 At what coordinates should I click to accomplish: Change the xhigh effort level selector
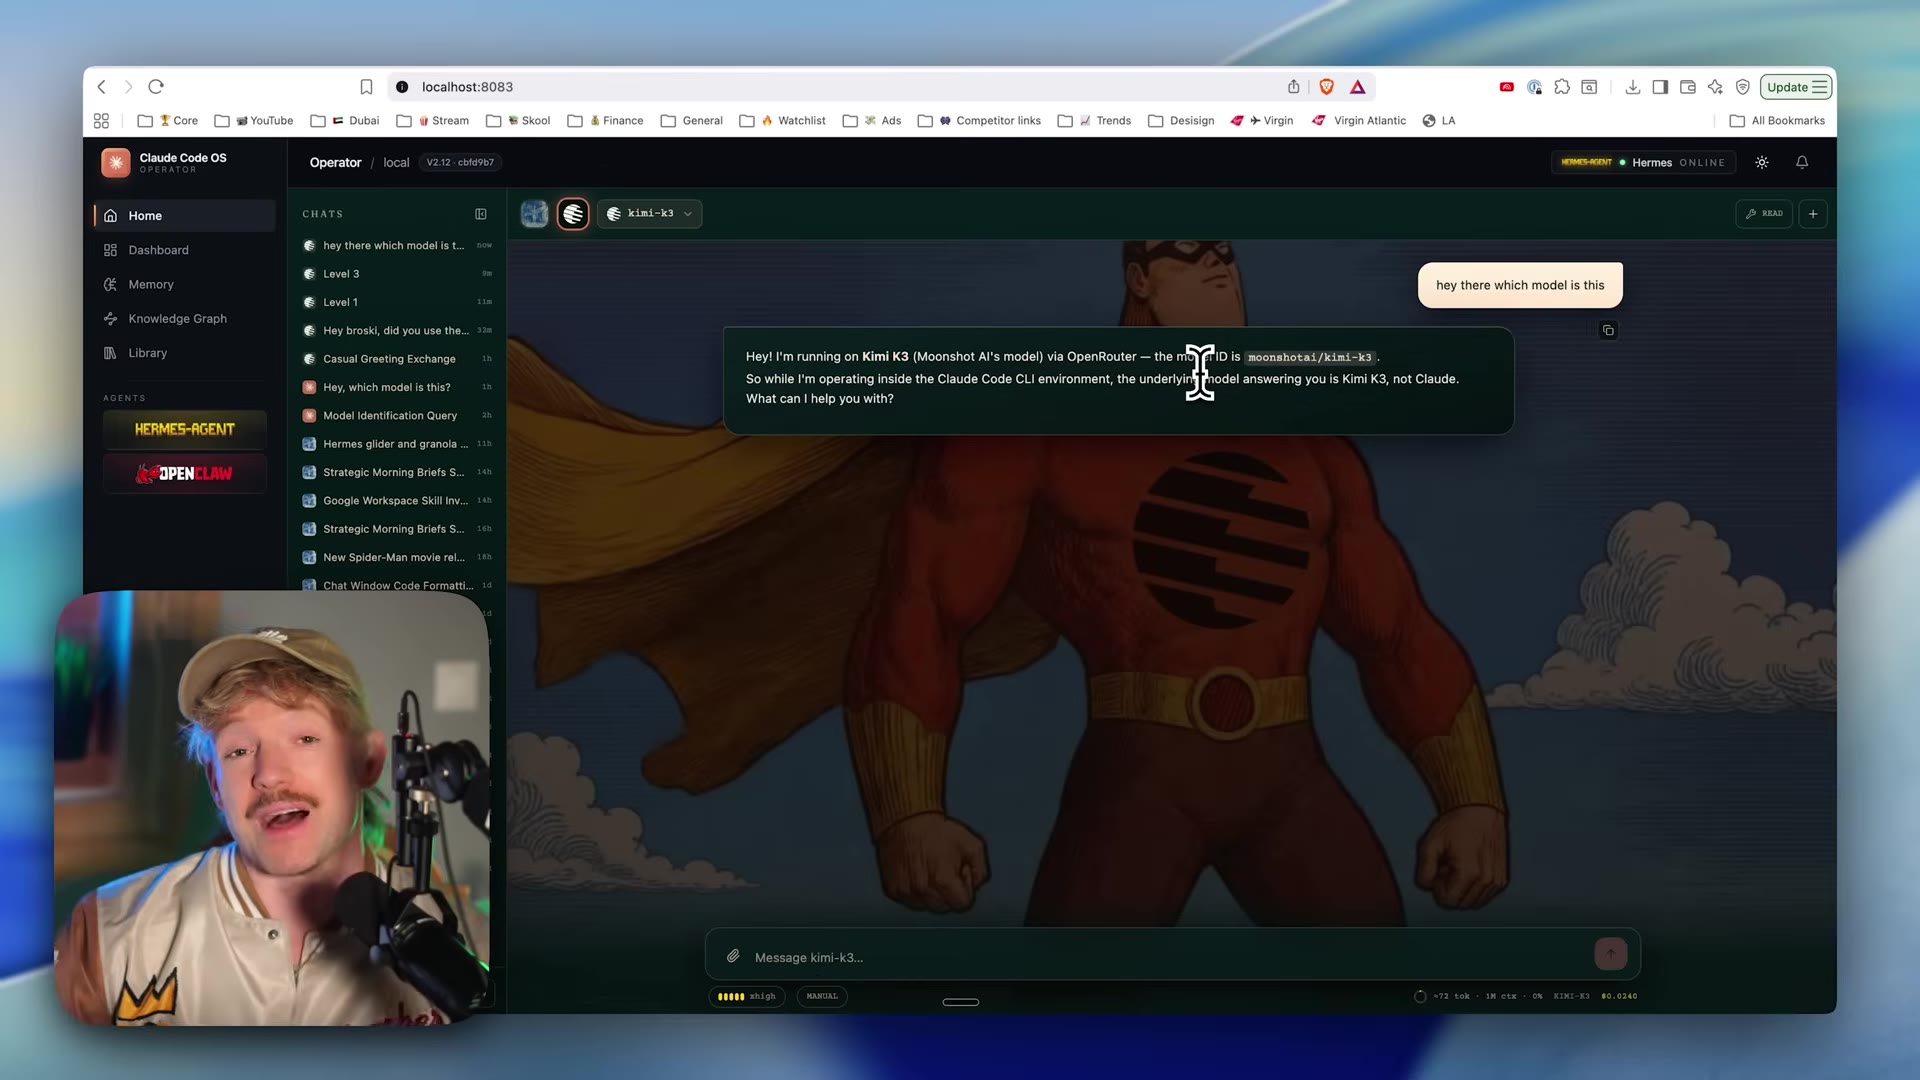[x=747, y=996]
